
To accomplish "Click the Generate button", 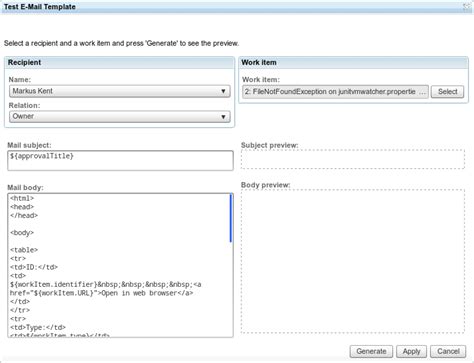I will pos(371,351).
